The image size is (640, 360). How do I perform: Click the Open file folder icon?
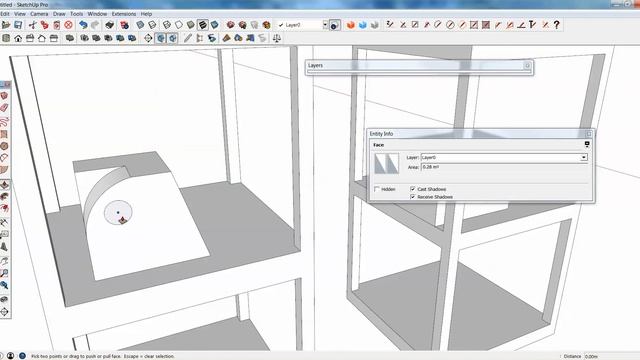(6, 25)
